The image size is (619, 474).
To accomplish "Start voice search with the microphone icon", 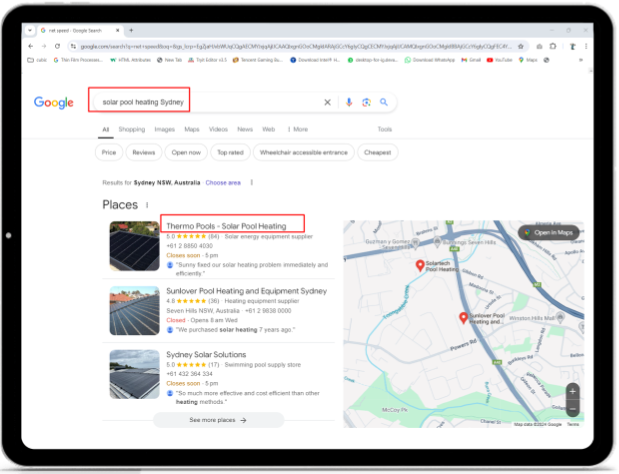I will click(349, 102).
